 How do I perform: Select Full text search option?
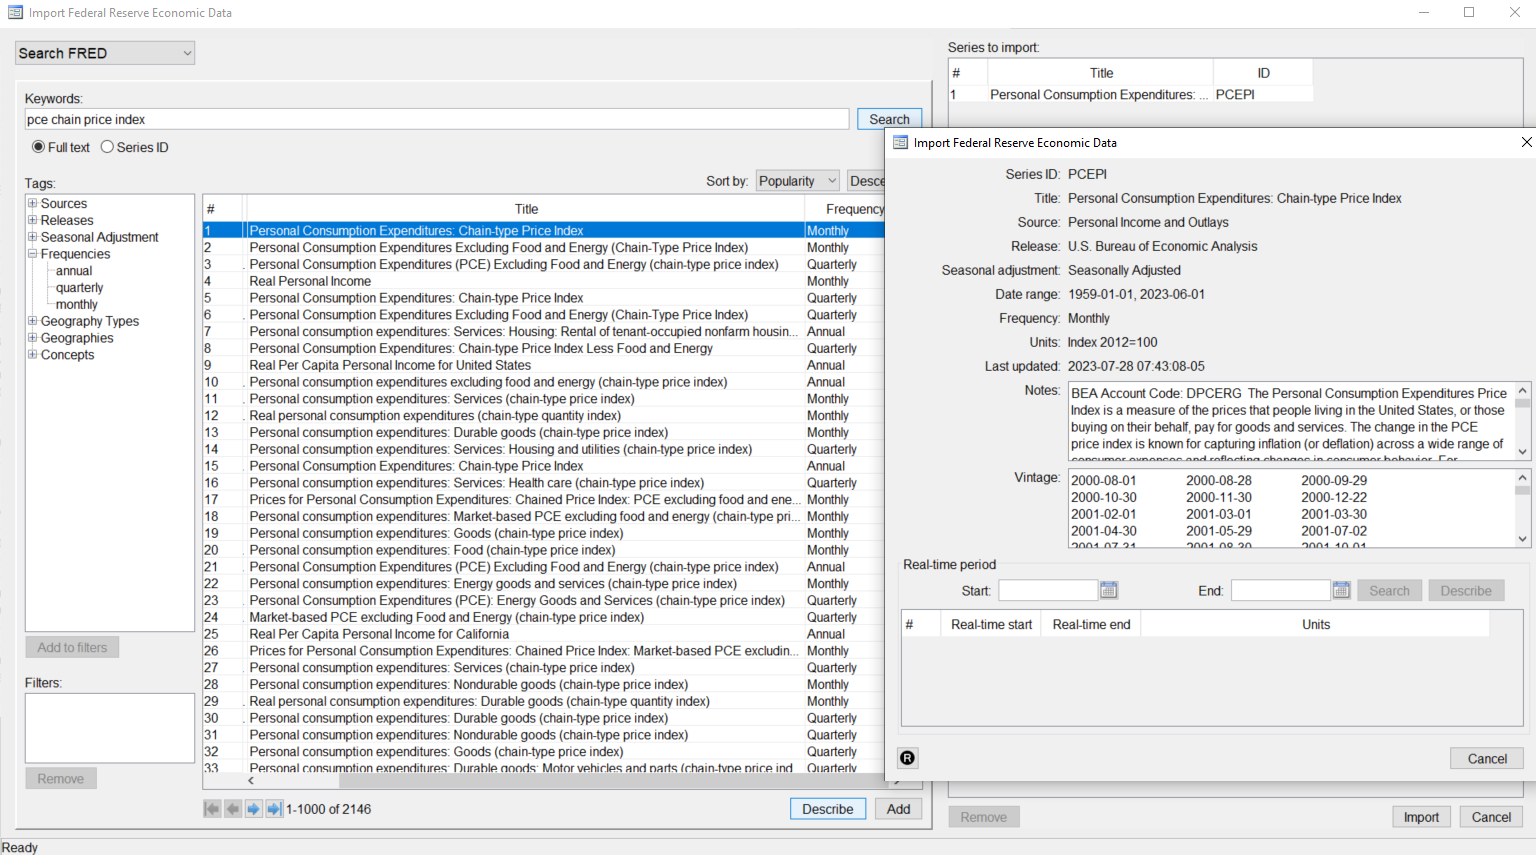[x=38, y=147]
